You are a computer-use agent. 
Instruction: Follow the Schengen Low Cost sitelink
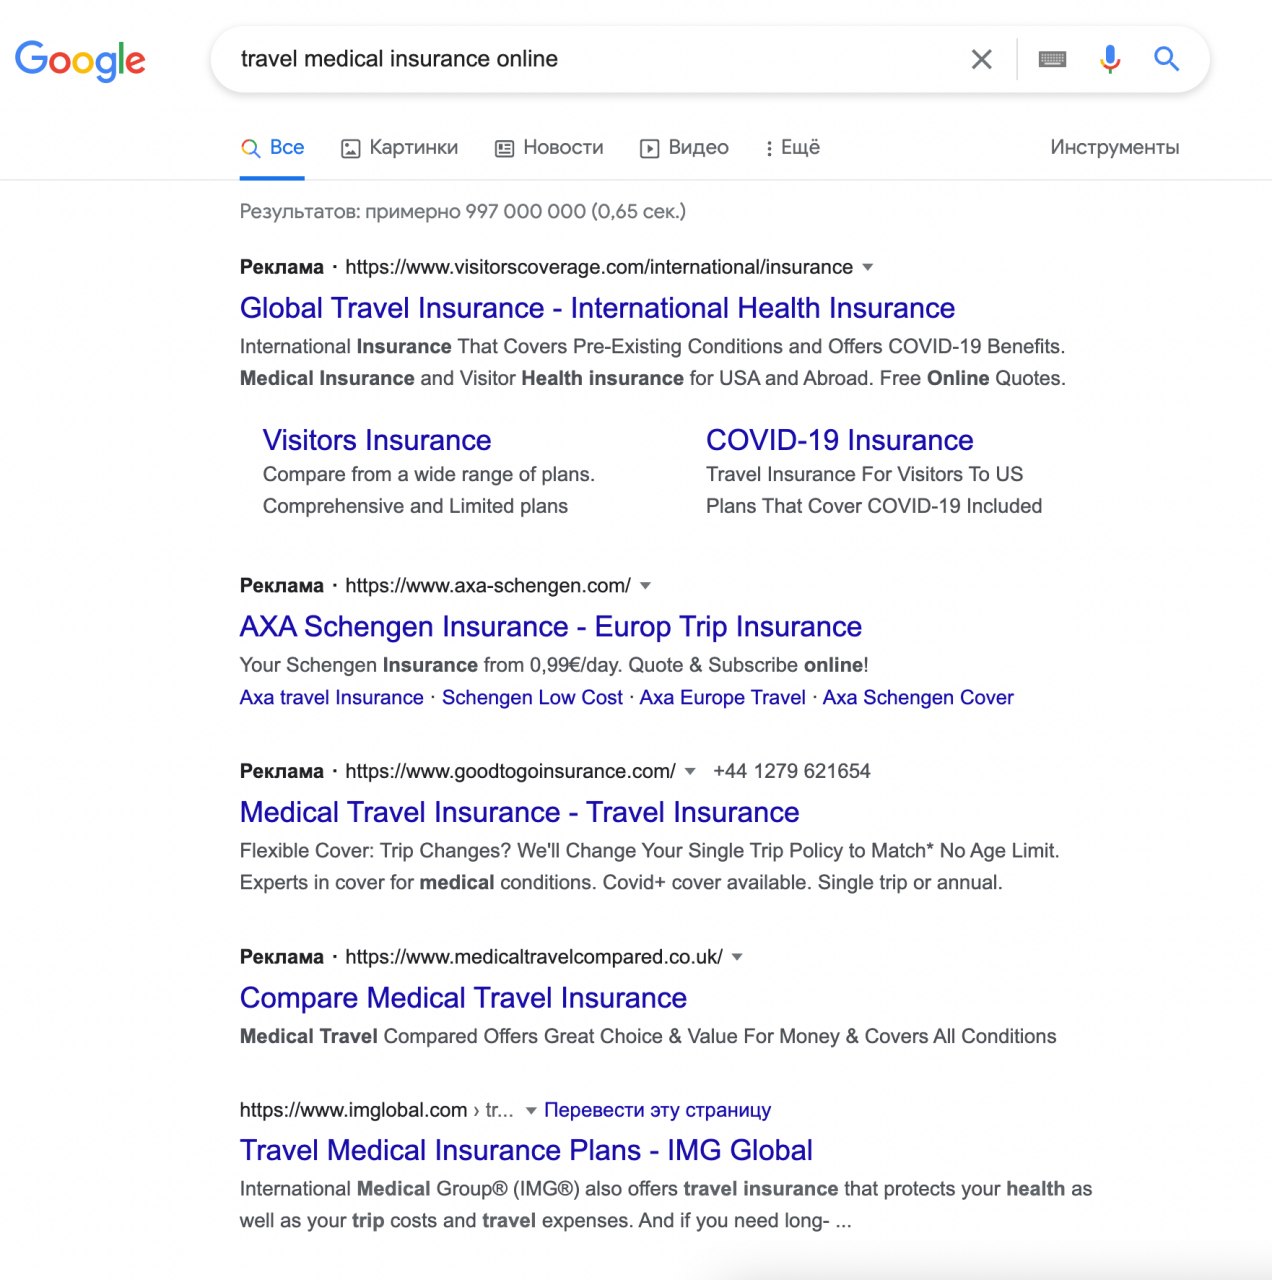pyautogui.click(x=532, y=698)
